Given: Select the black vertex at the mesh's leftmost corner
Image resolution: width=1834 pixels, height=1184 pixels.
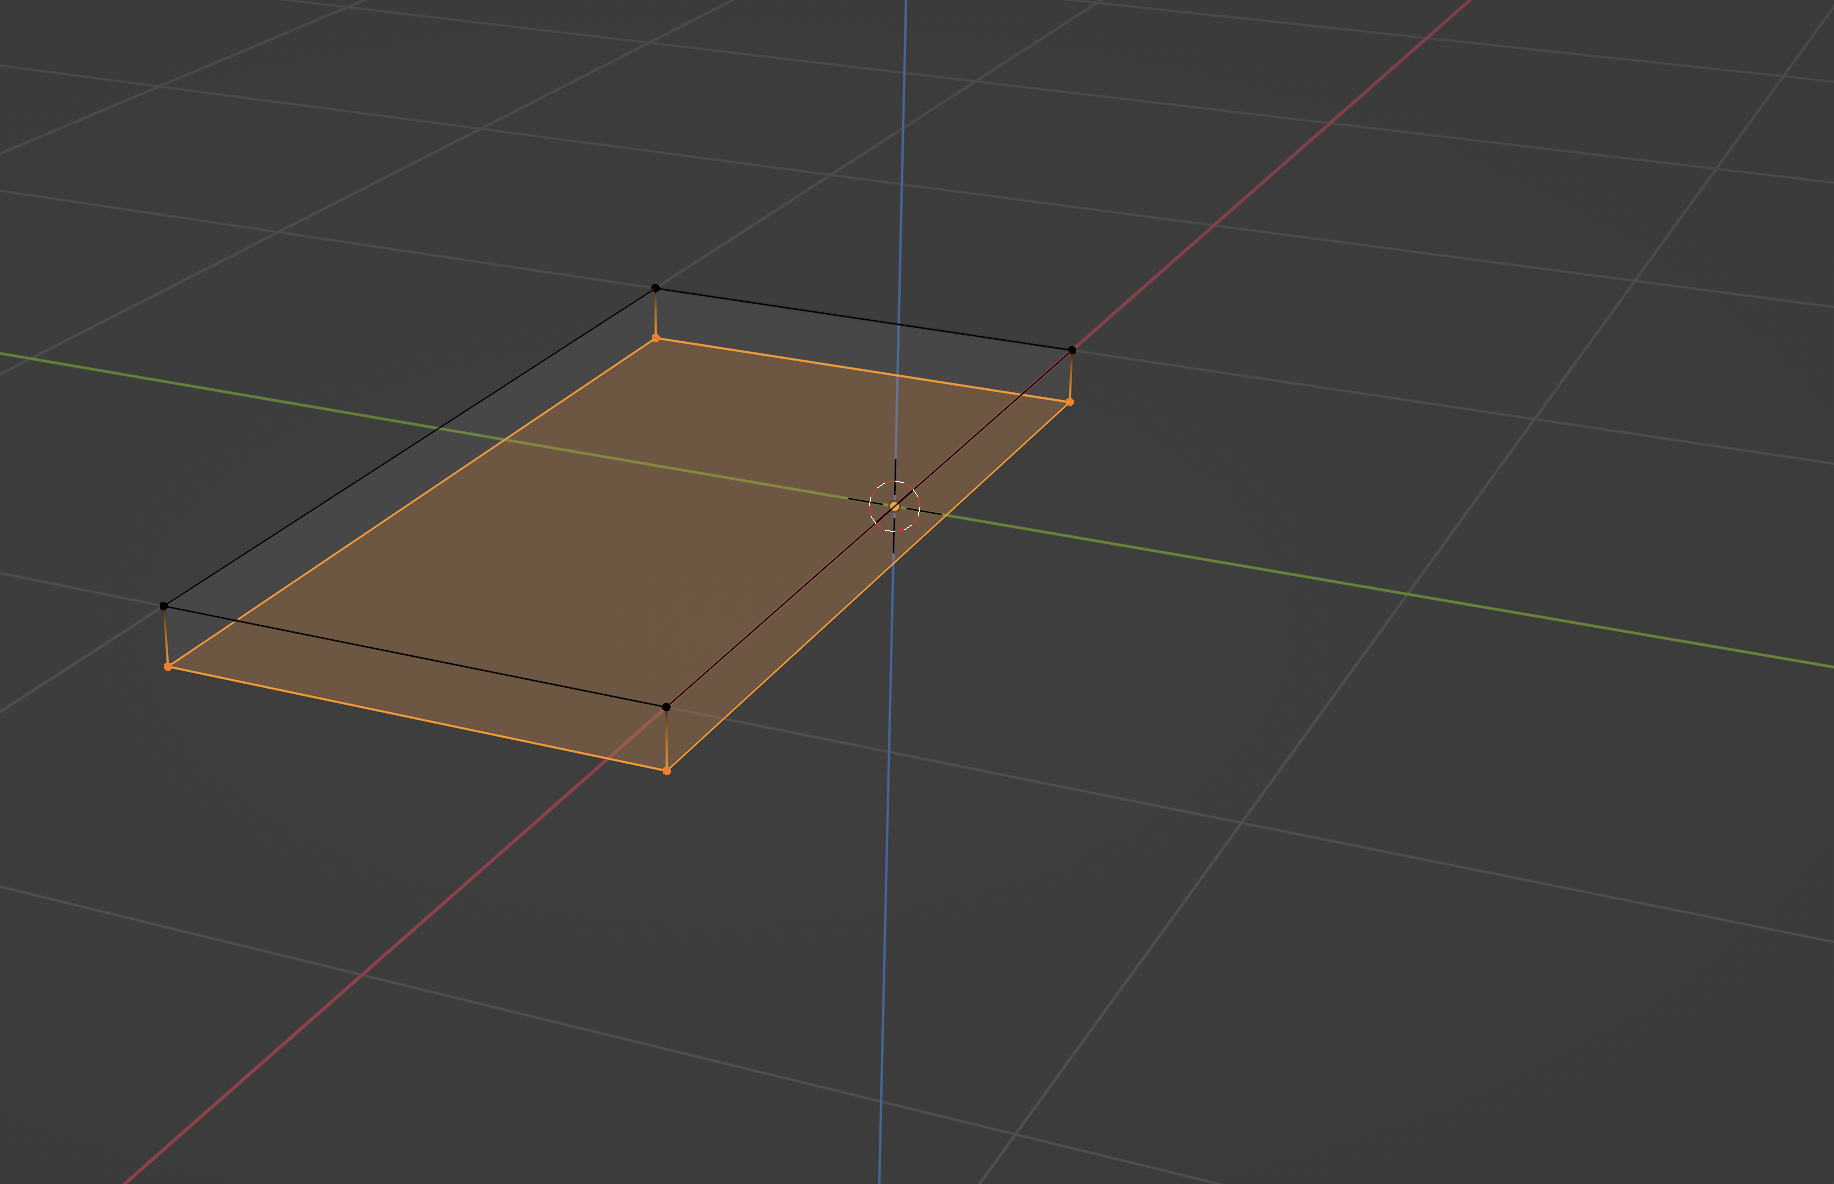Looking at the screenshot, I should [x=164, y=606].
